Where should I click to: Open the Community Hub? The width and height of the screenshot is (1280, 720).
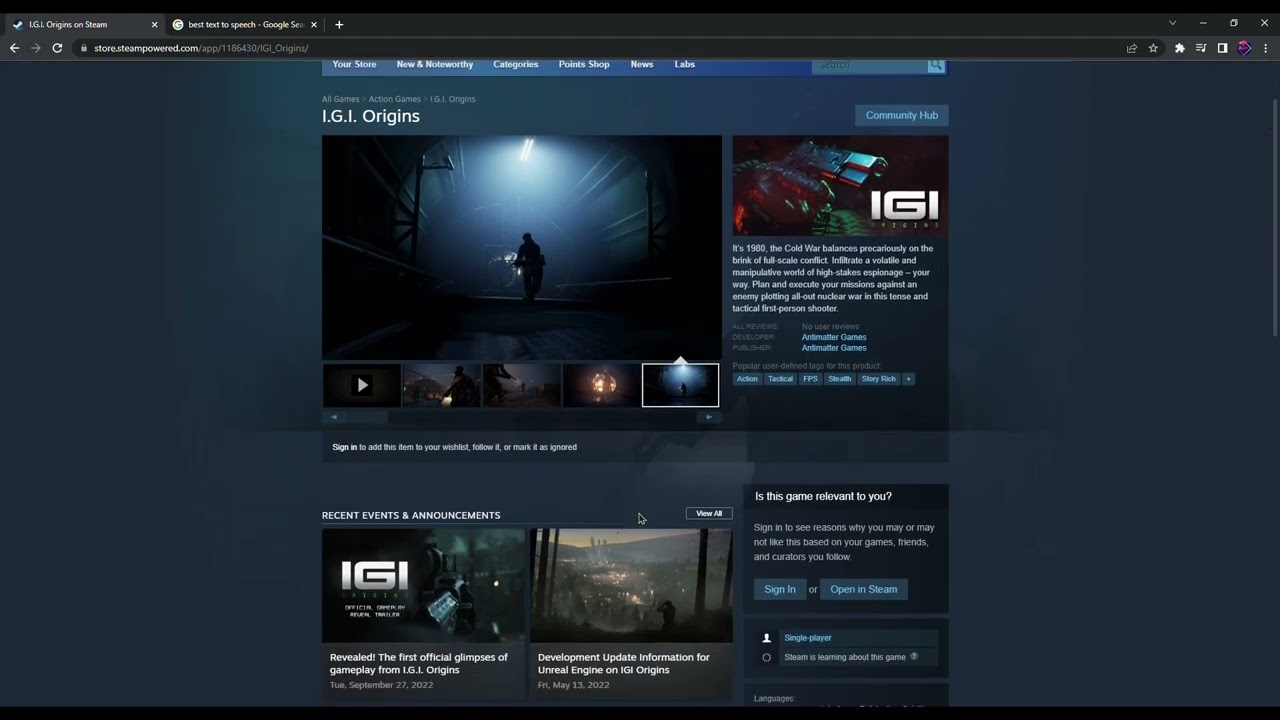pos(902,115)
